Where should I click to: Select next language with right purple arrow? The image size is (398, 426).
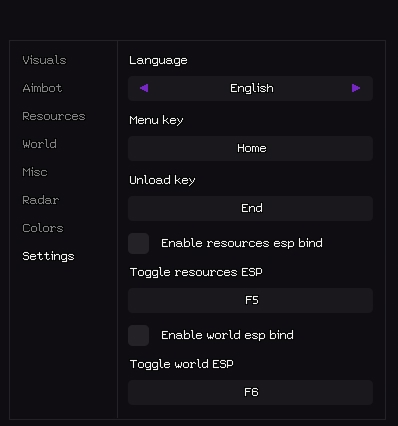356,88
